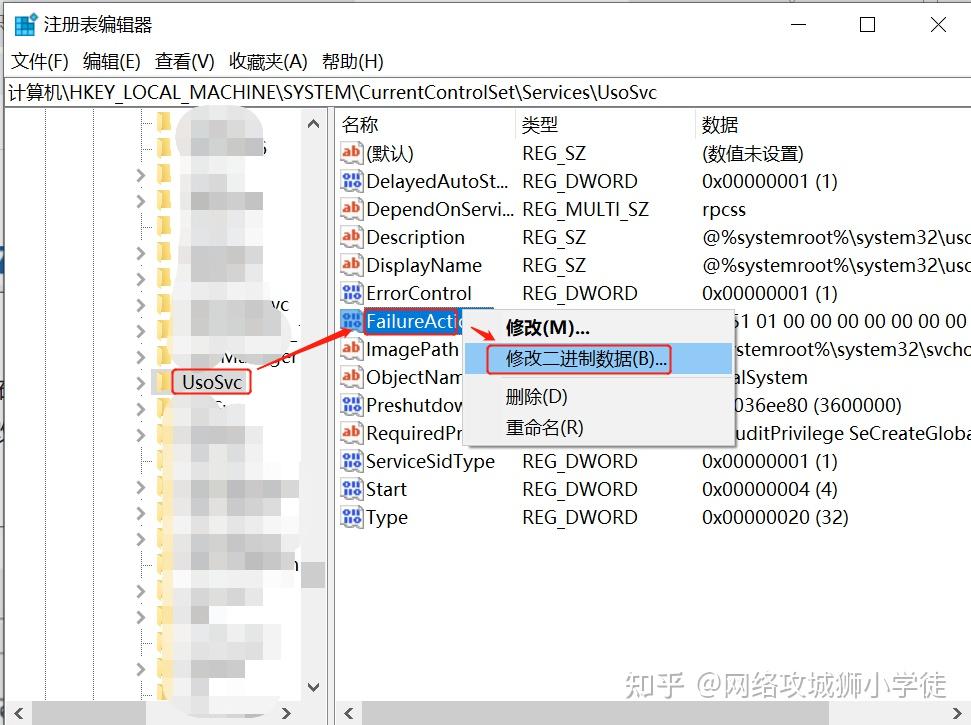Click the icon beside ErrorControl
The height and width of the screenshot is (725, 971).
(353, 293)
